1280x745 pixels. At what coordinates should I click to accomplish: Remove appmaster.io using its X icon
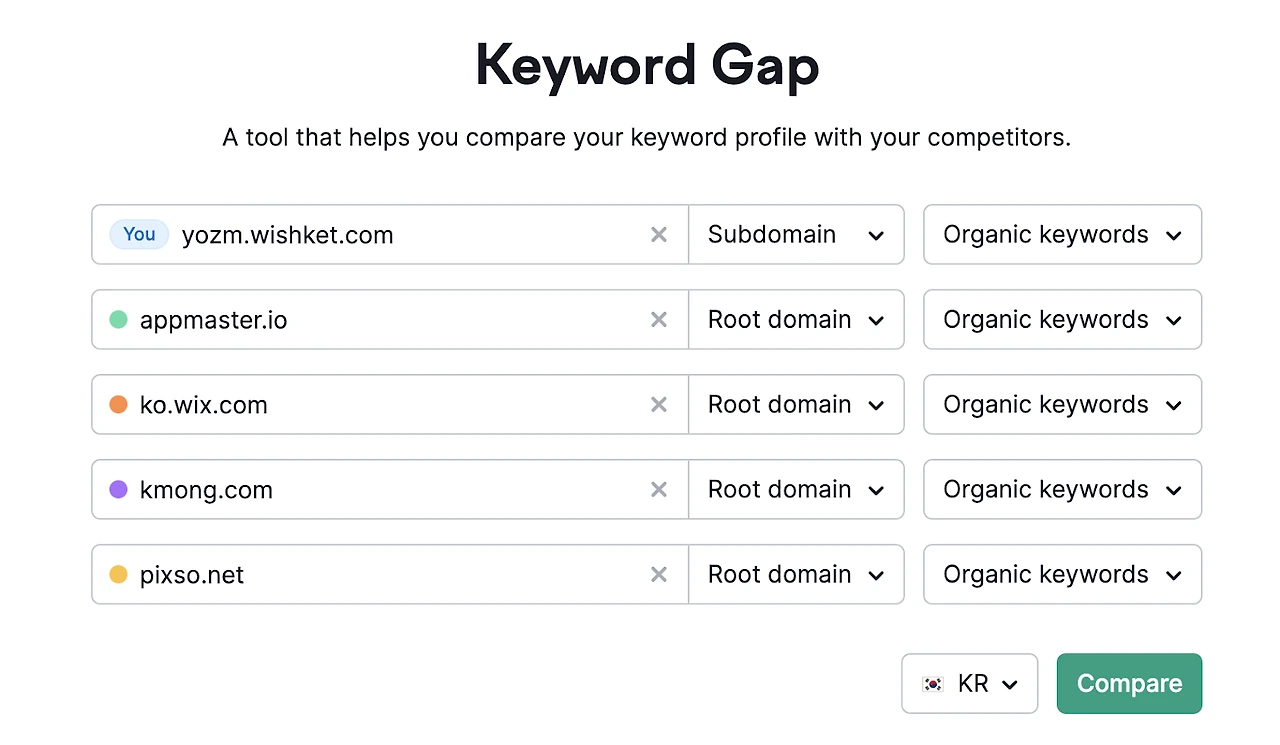(659, 320)
